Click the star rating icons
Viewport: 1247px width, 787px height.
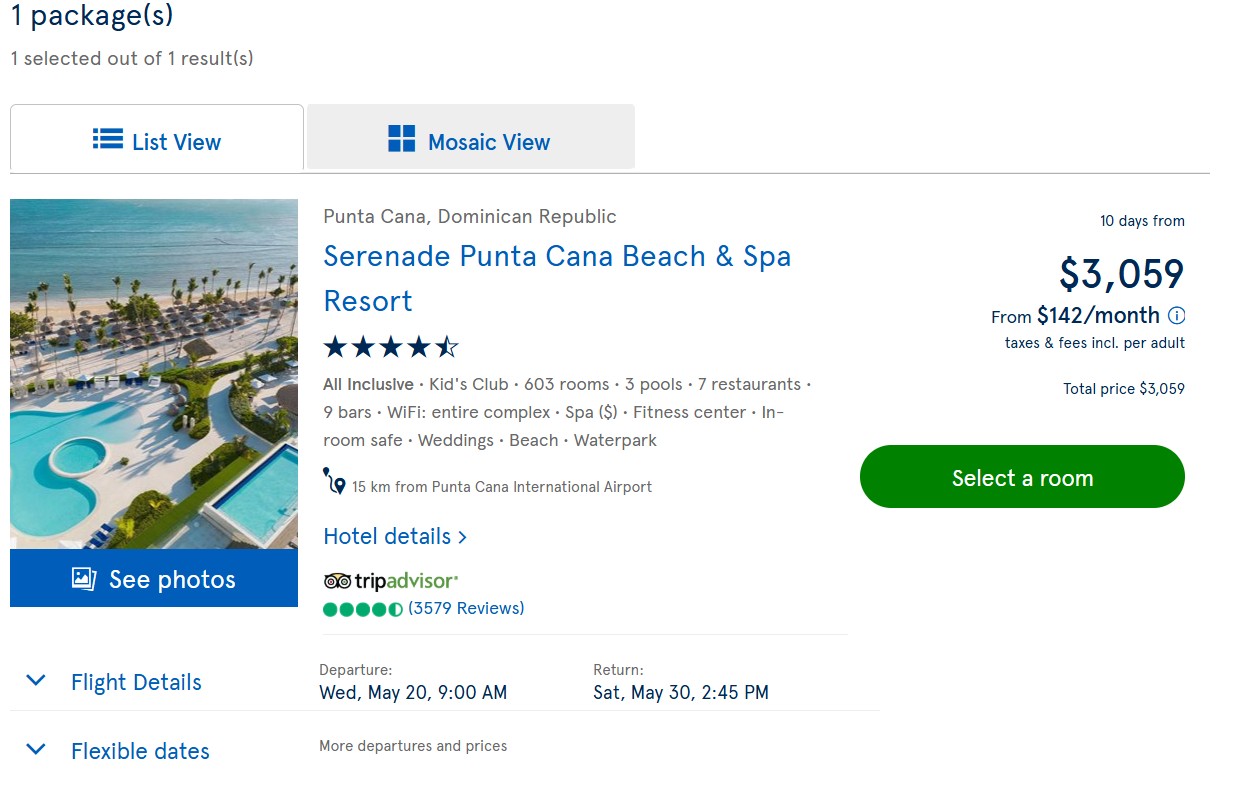(390, 348)
